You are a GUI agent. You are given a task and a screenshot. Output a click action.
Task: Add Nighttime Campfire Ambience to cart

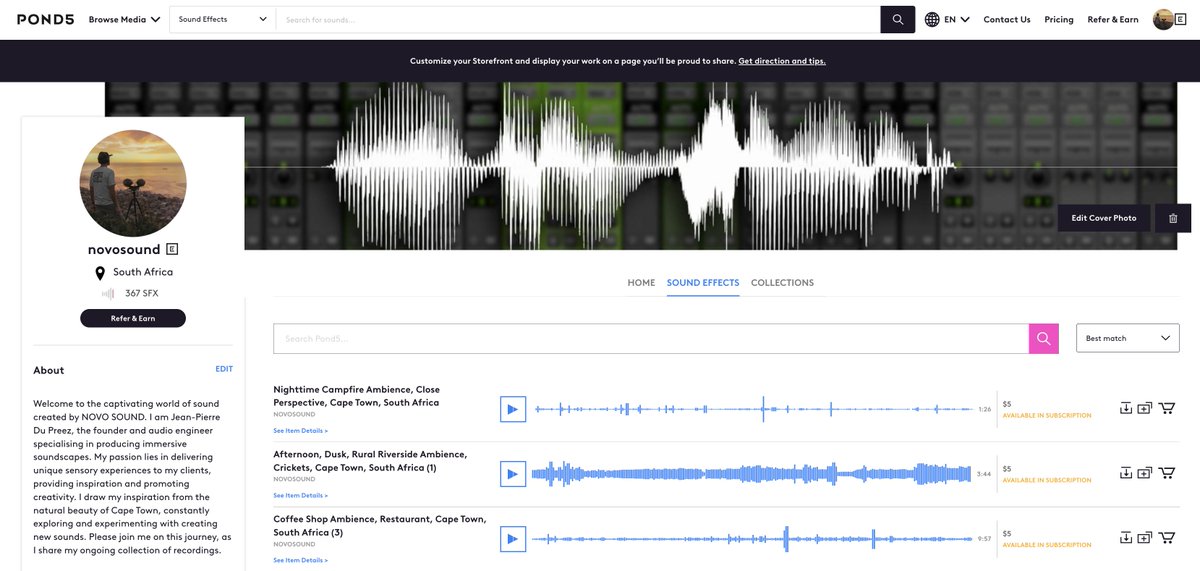tap(1166, 408)
